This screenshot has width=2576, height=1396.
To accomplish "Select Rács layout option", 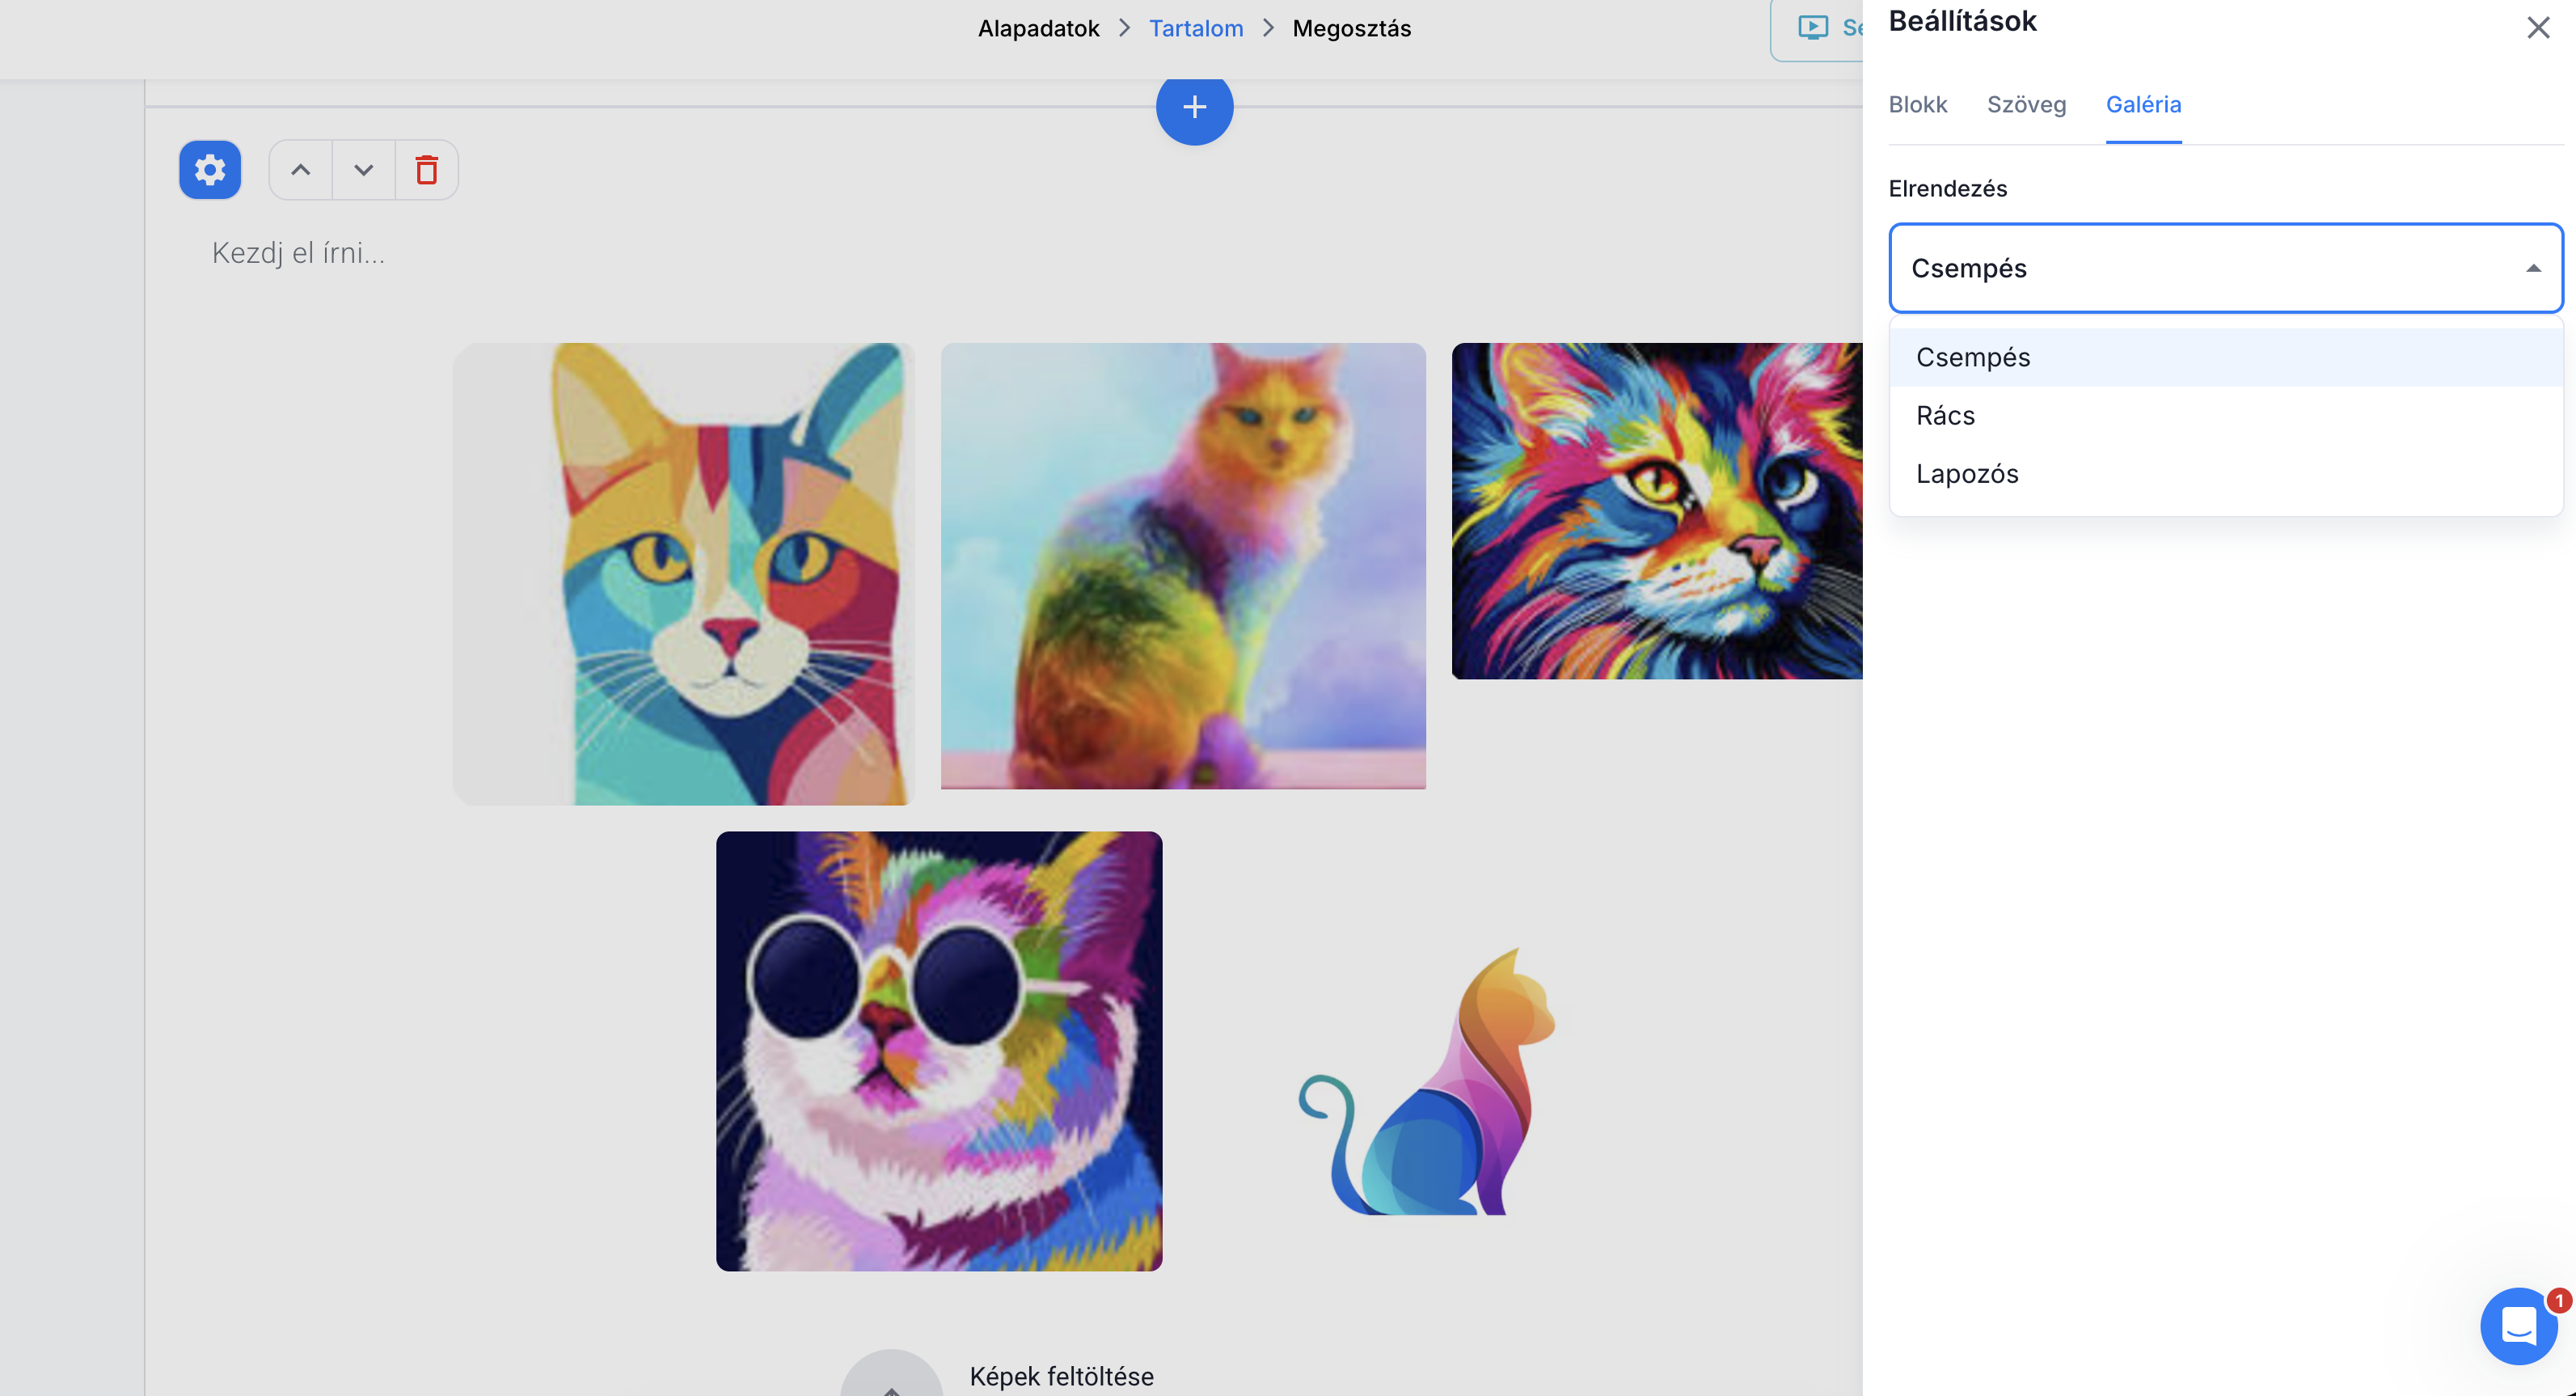I will (1945, 416).
